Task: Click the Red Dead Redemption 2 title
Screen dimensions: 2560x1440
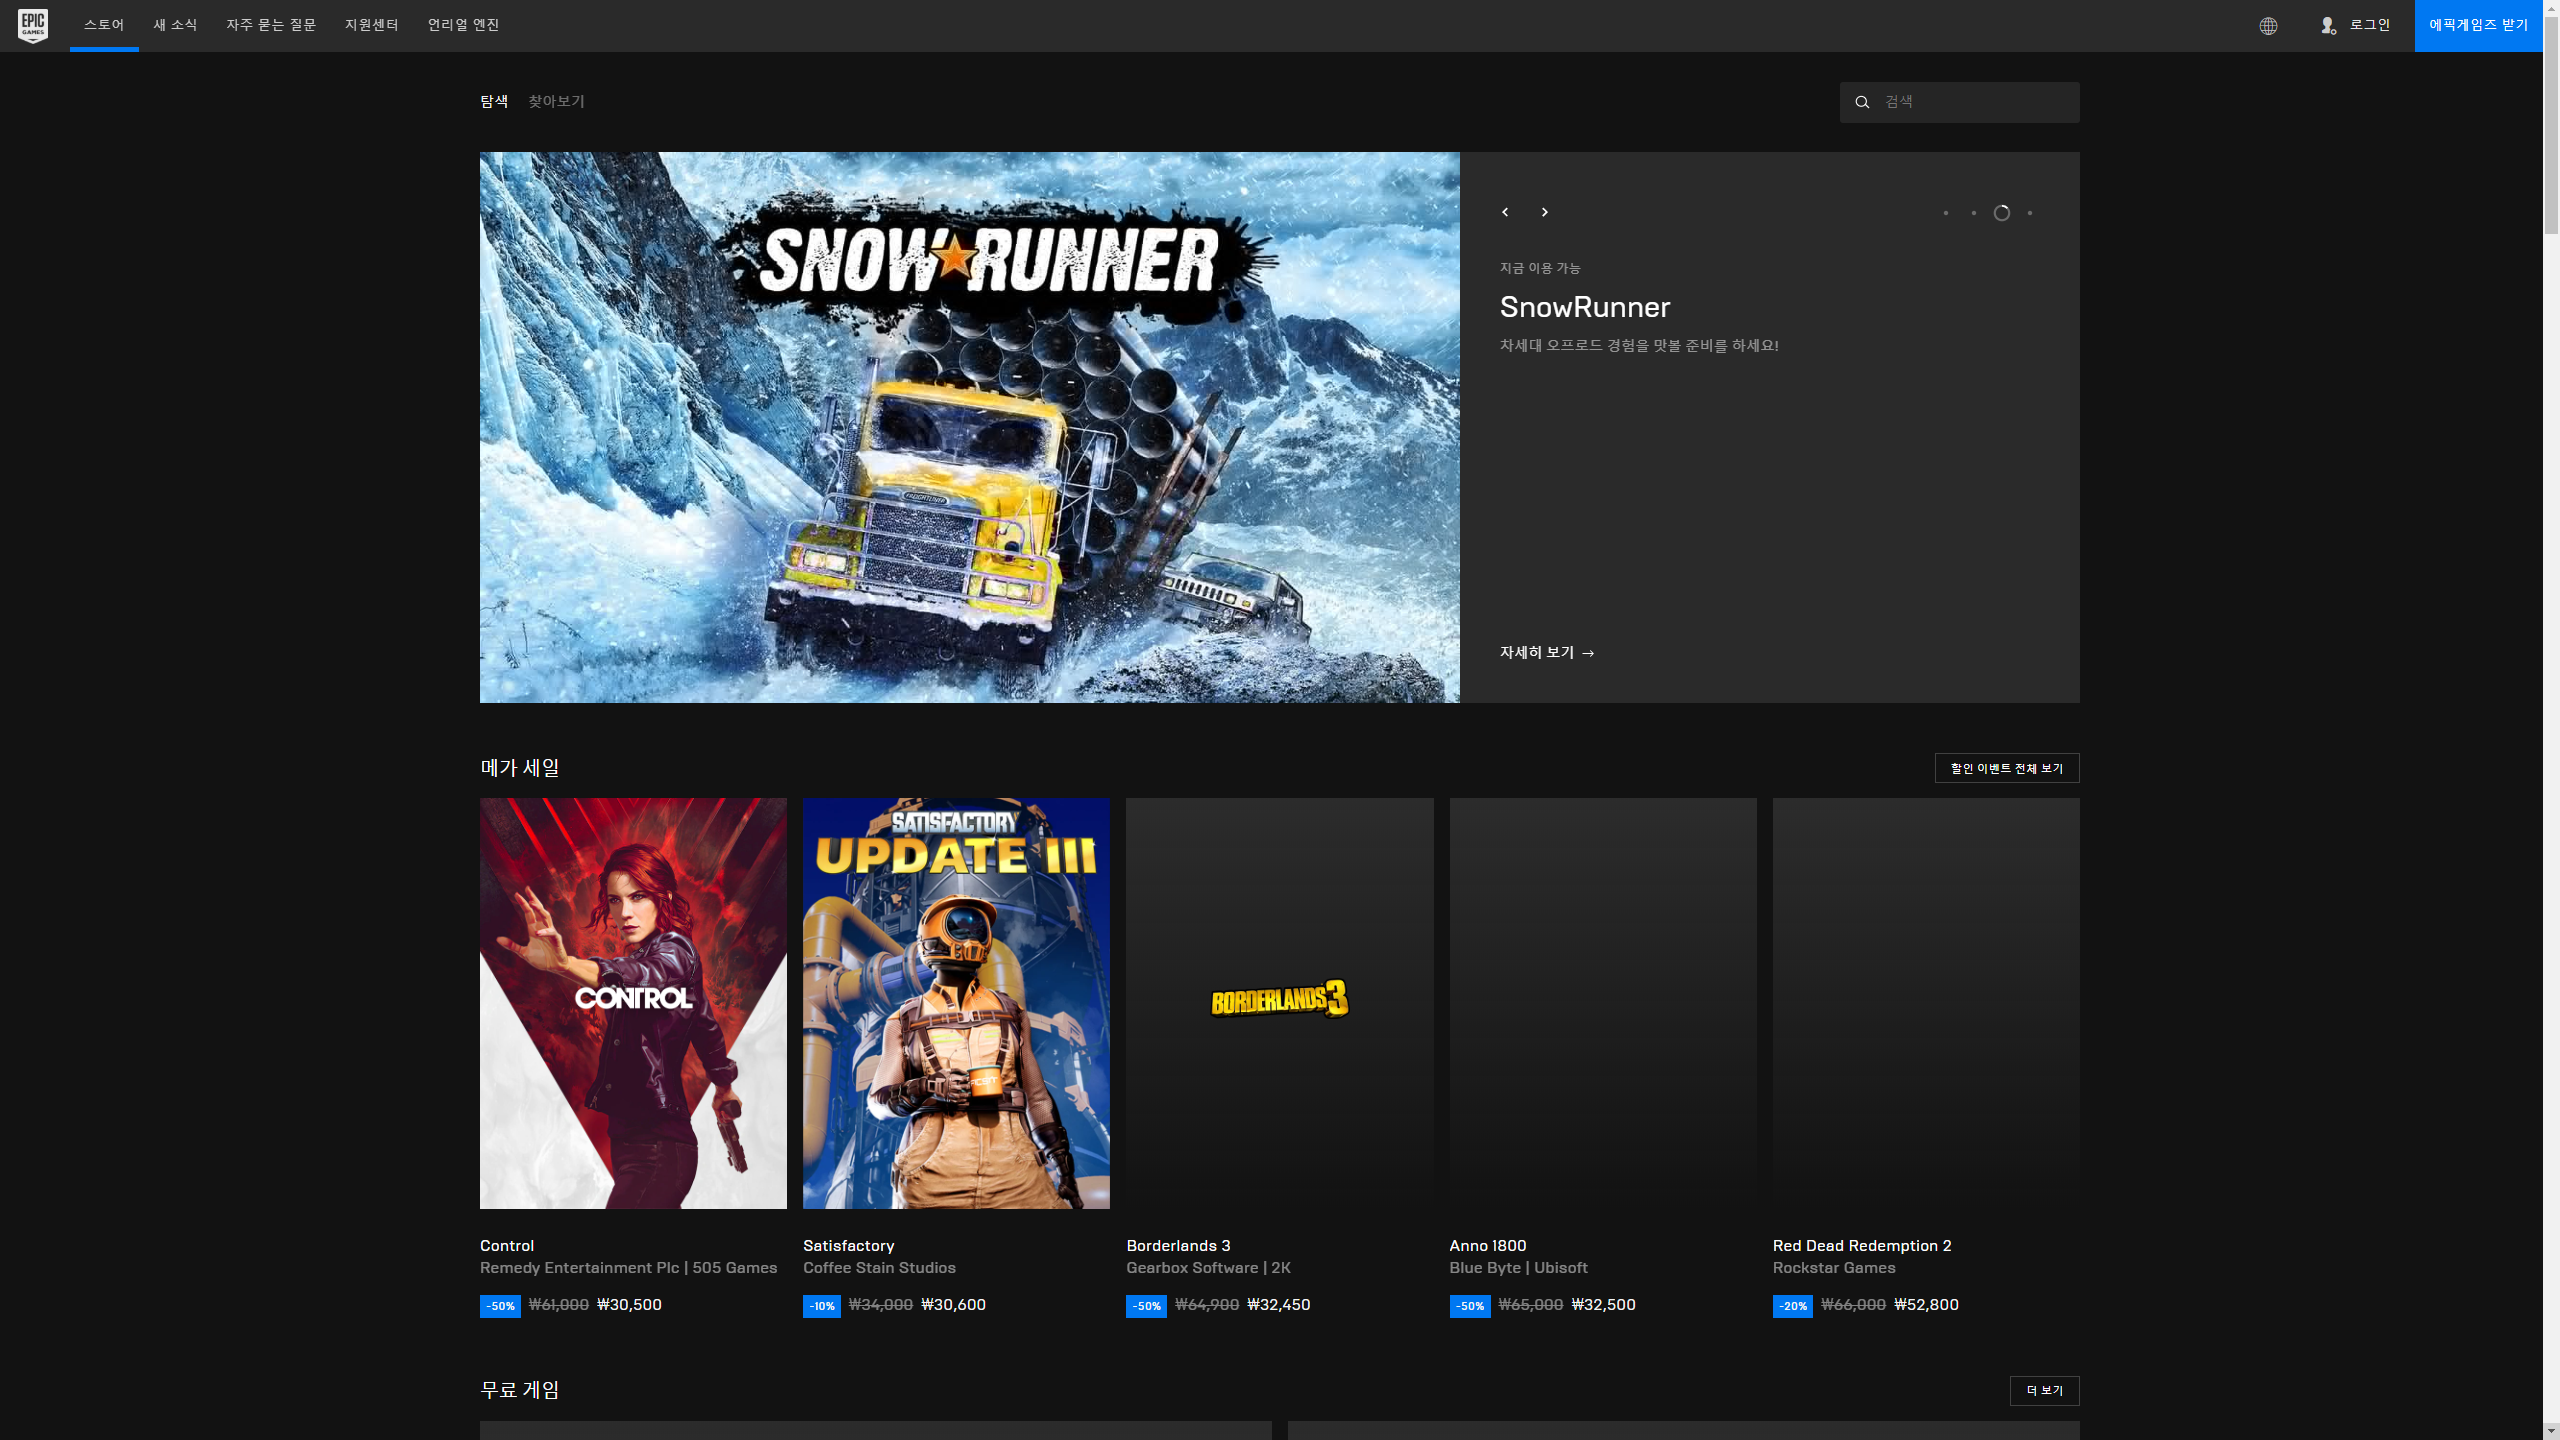Action: [x=1862, y=1245]
